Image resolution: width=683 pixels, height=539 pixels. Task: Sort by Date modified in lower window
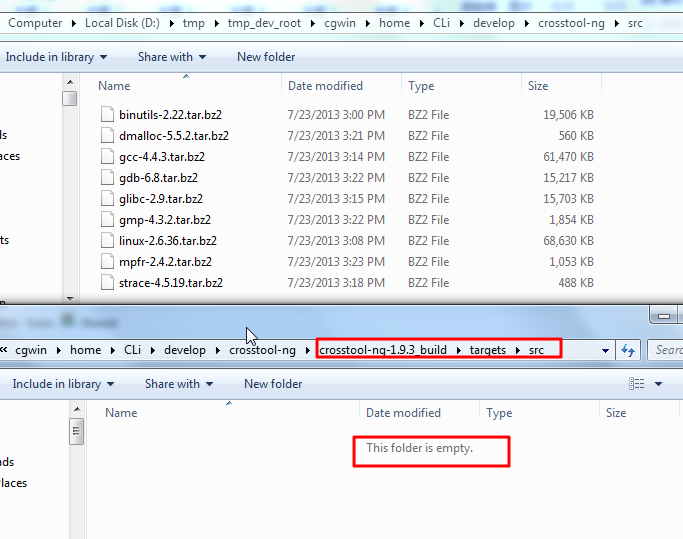[x=403, y=413]
